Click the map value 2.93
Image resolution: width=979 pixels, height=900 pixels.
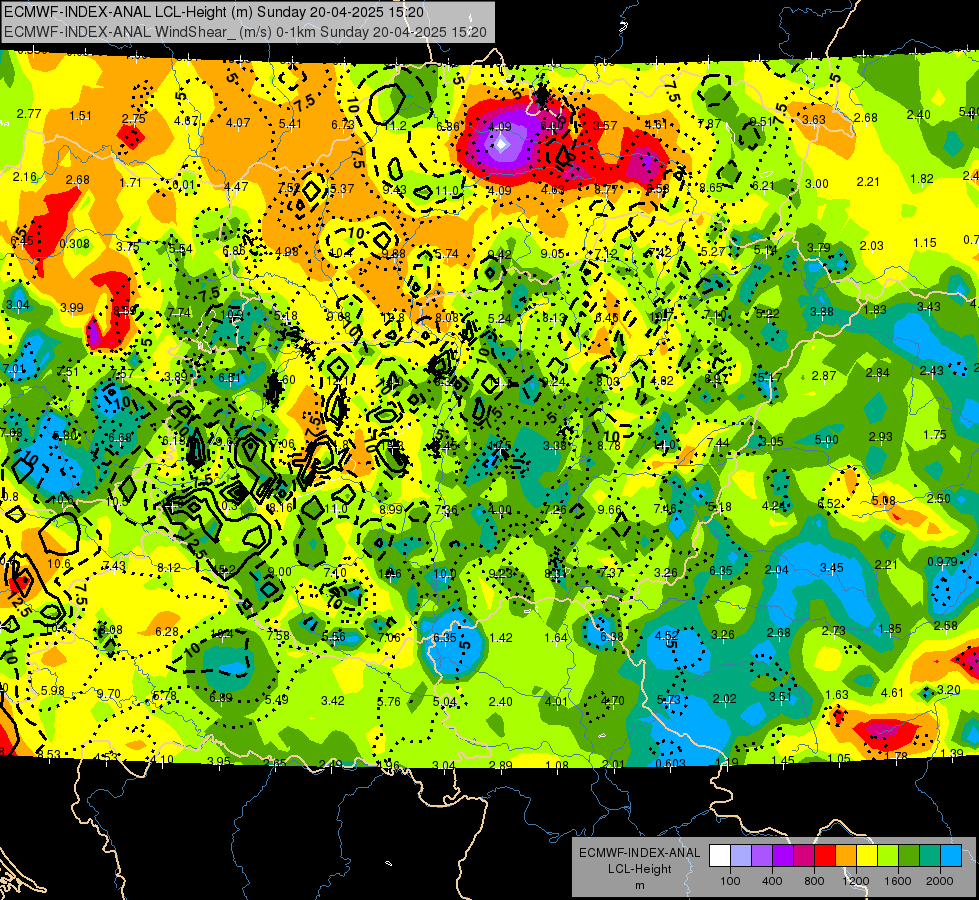(x=880, y=437)
